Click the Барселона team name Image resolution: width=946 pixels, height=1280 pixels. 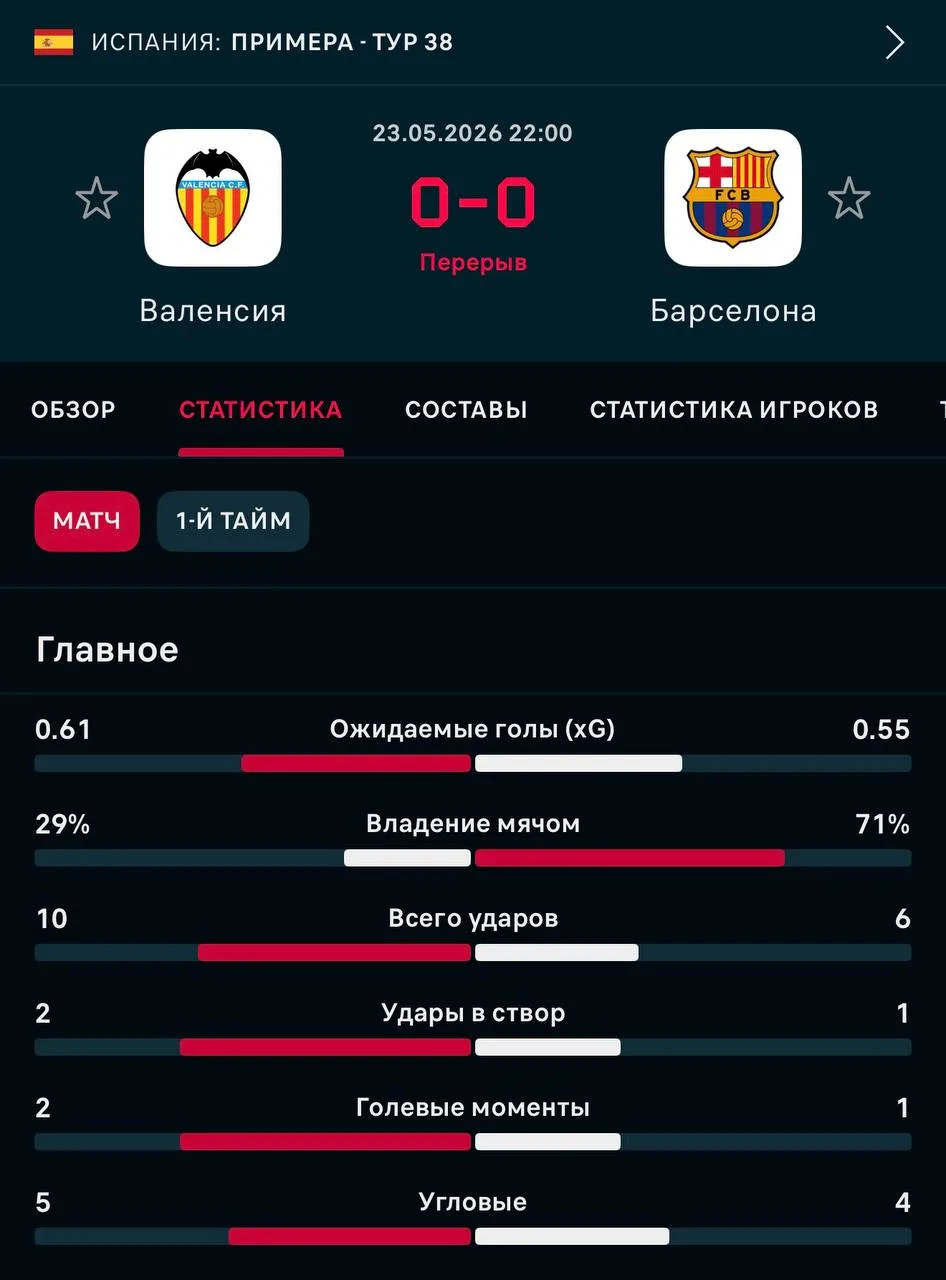733,311
